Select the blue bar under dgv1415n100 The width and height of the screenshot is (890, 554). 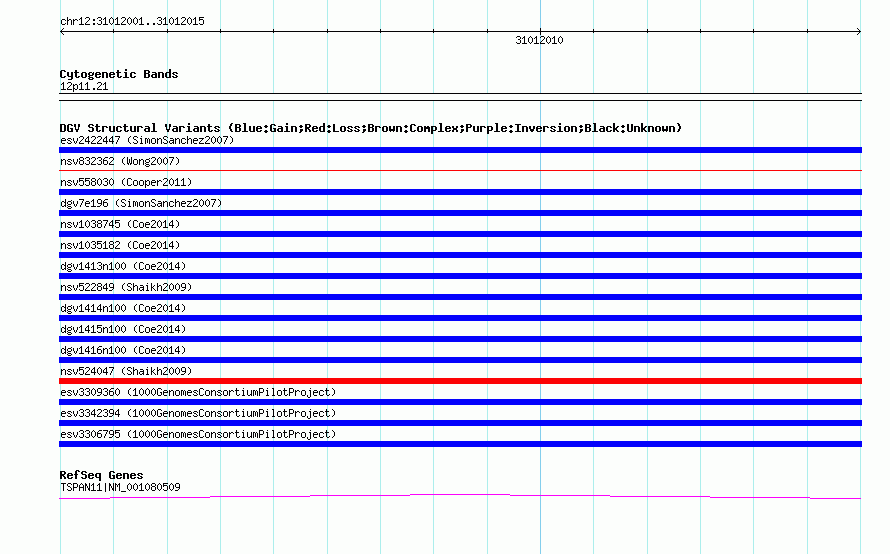(460, 339)
